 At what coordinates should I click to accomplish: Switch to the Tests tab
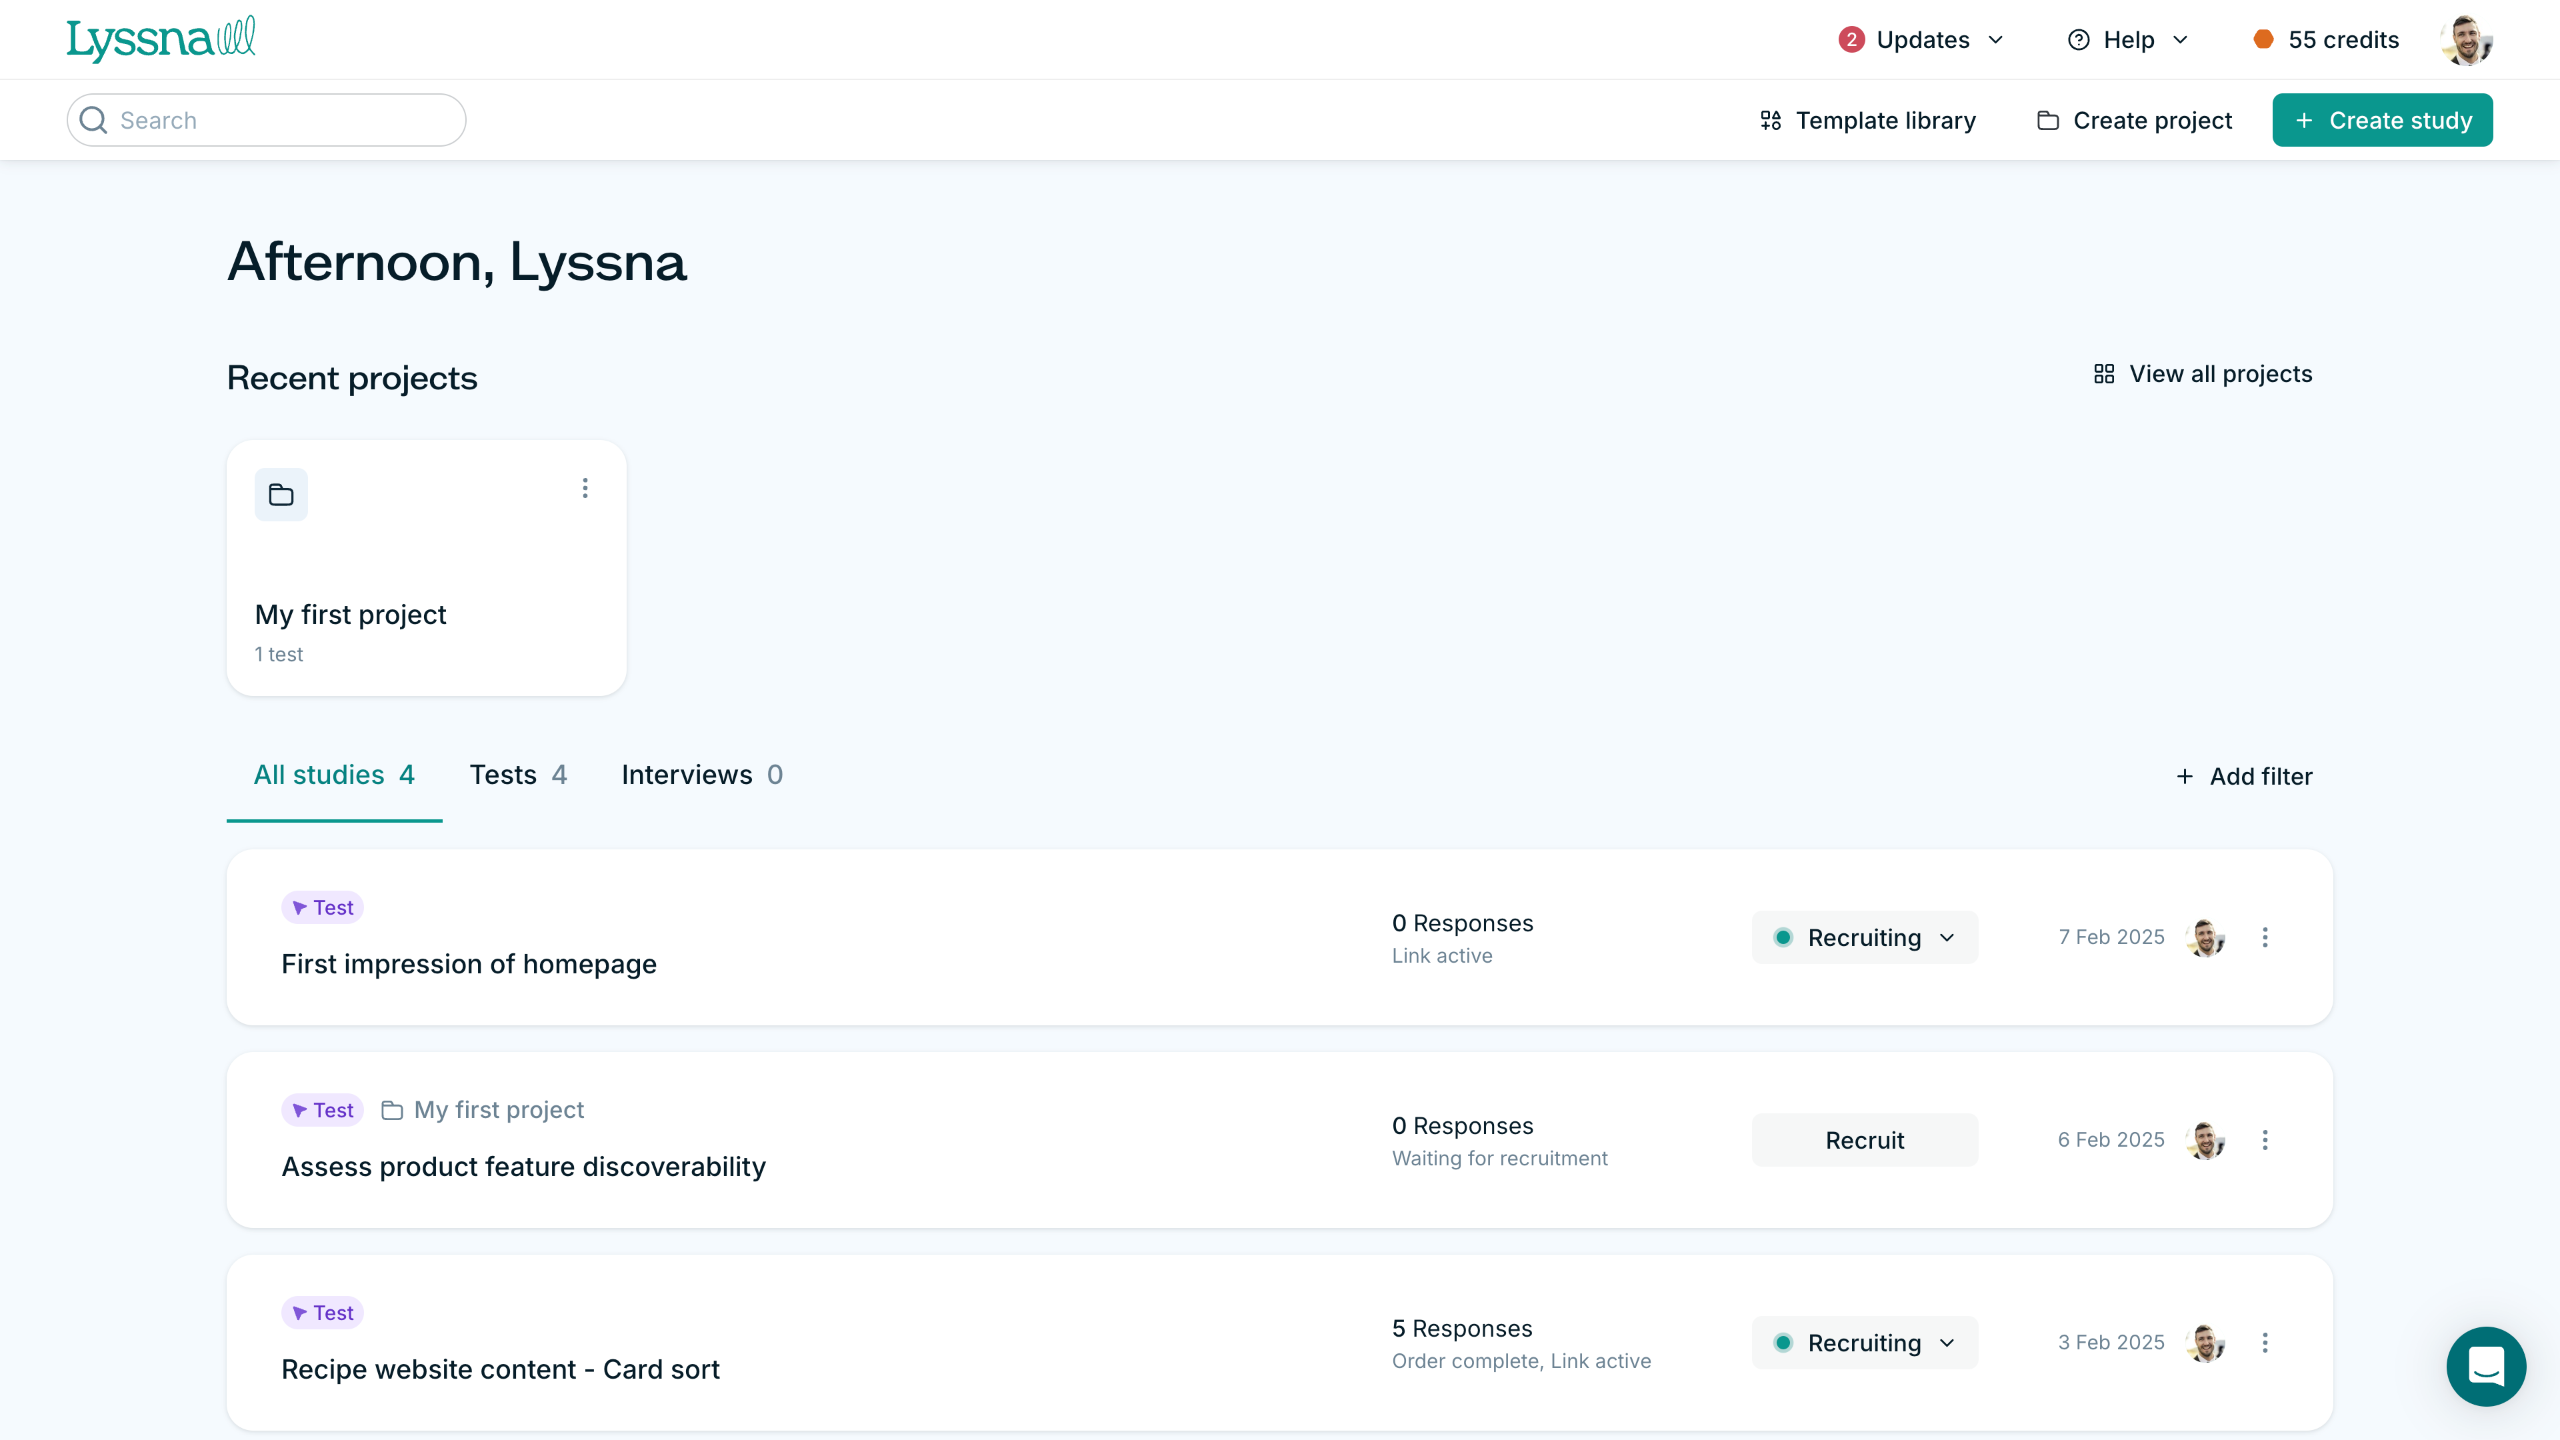coord(518,775)
